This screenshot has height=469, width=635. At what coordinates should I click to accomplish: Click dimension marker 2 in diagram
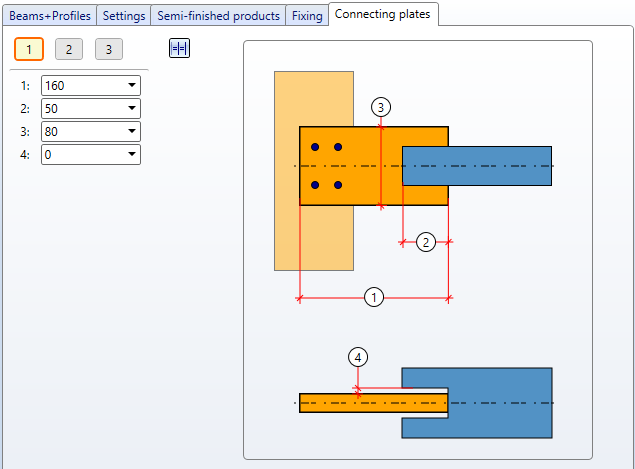(x=426, y=242)
